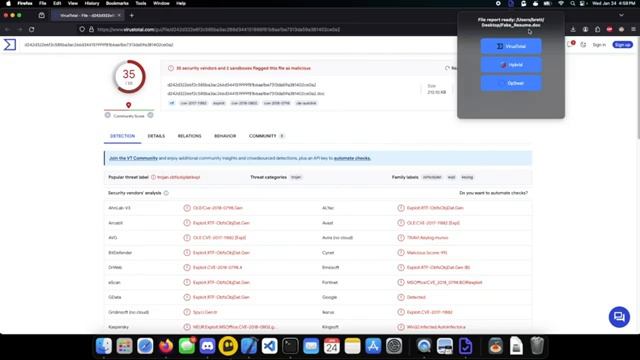Open the Tools menu

[141, 3]
